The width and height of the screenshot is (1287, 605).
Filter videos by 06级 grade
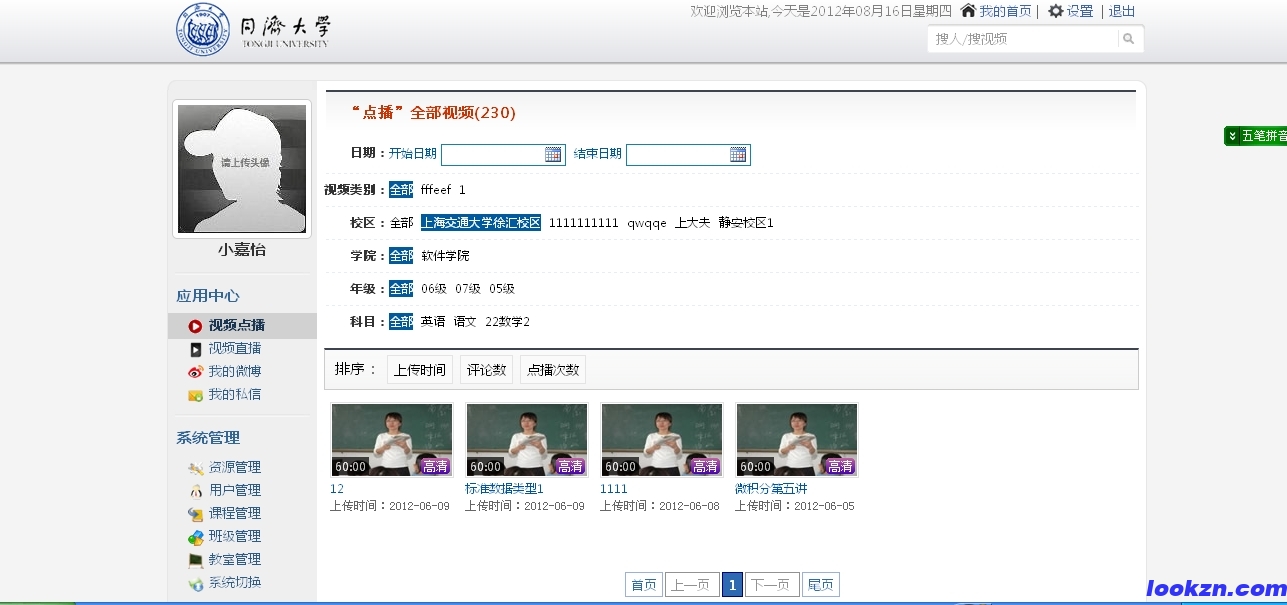point(436,288)
